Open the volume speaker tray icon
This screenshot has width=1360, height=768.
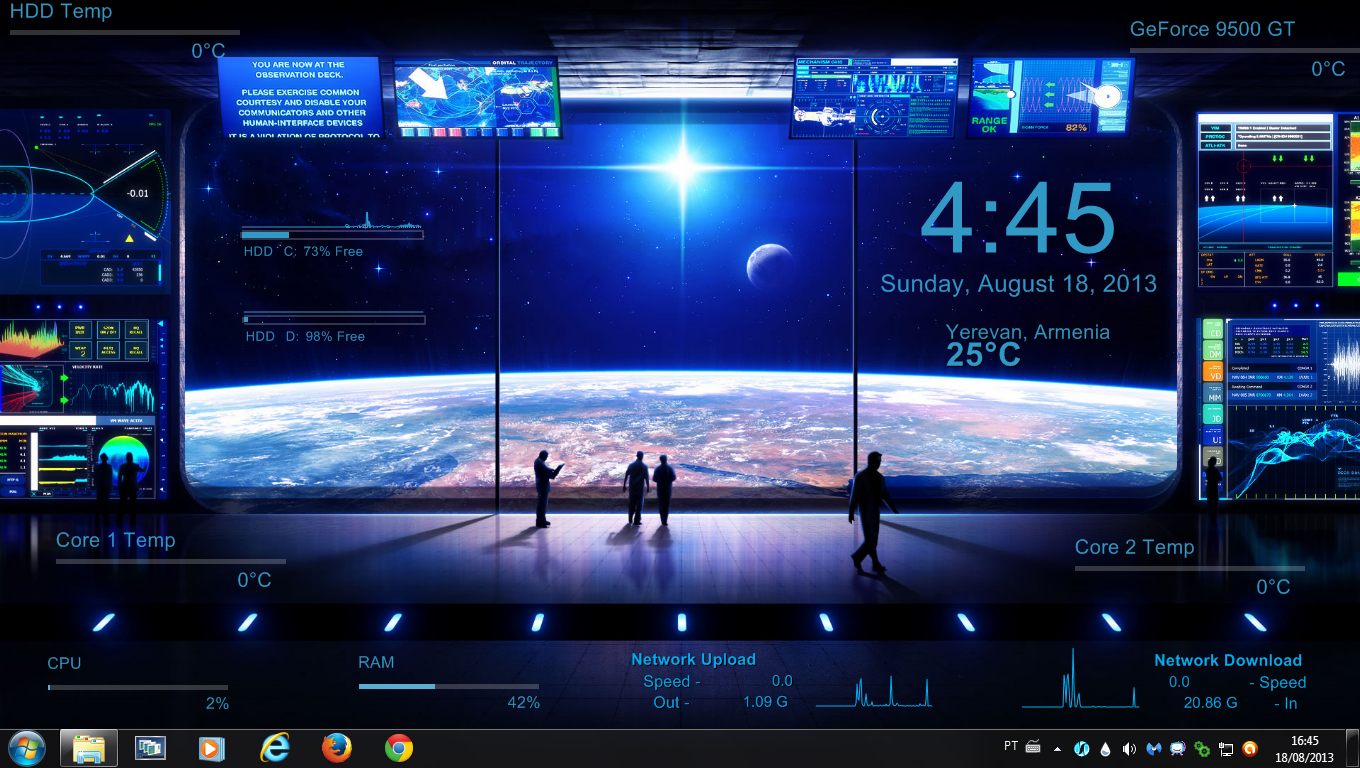(1129, 748)
